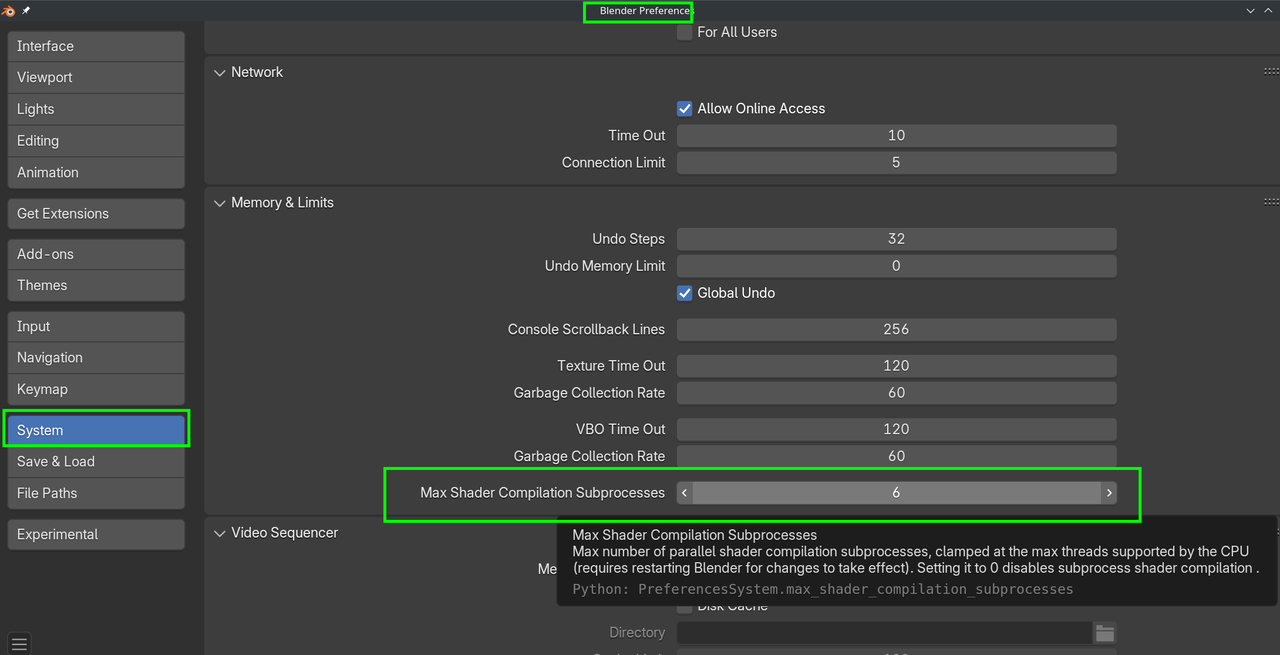Click the pin icon in the title bar
The image size is (1280, 655).
pyautogui.click(x=26, y=10)
